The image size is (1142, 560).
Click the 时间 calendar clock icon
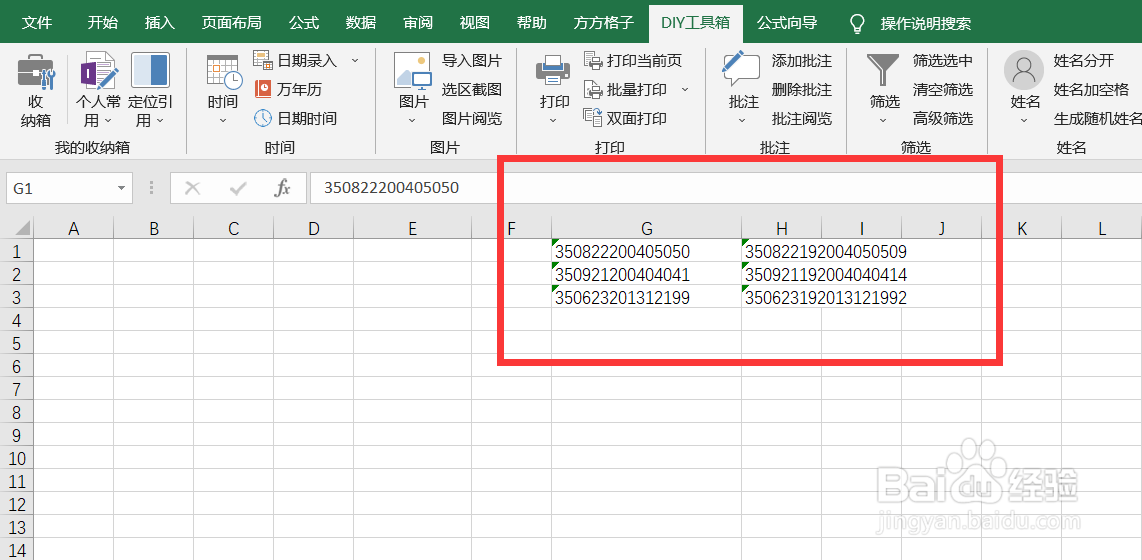(x=224, y=71)
